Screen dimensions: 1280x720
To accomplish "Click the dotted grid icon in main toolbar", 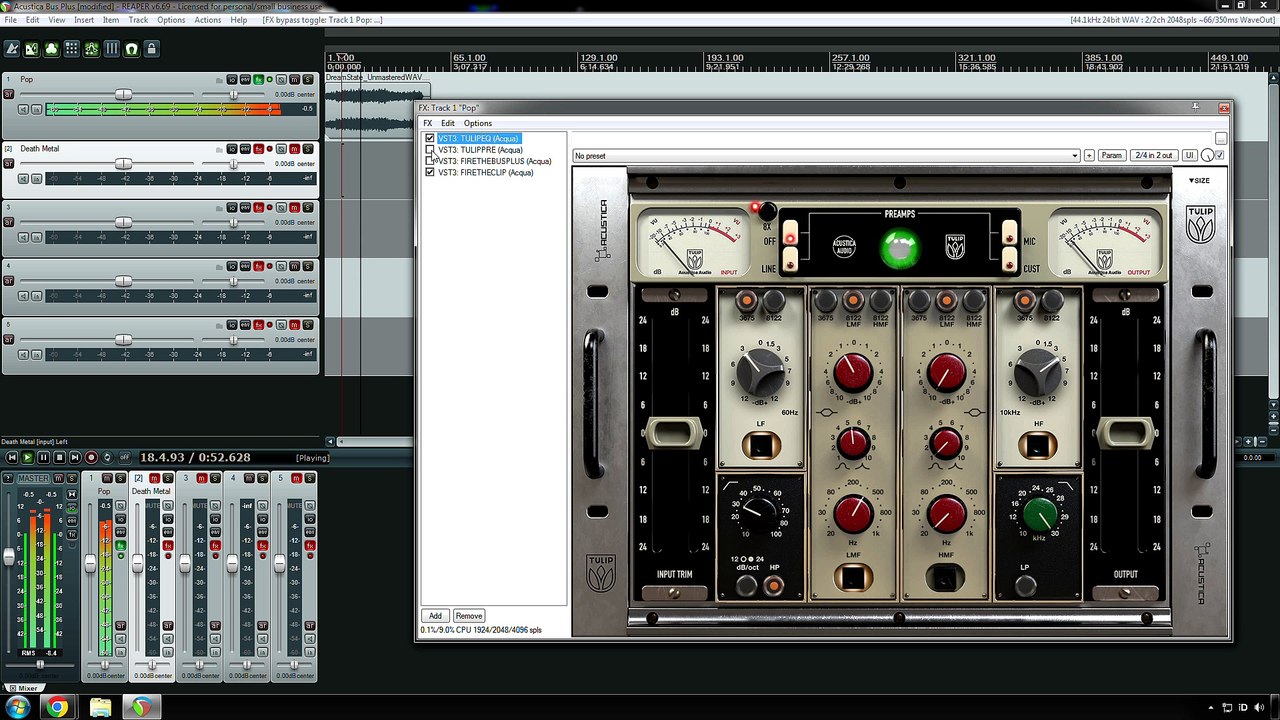I will pyautogui.click(x=71, y=48).
